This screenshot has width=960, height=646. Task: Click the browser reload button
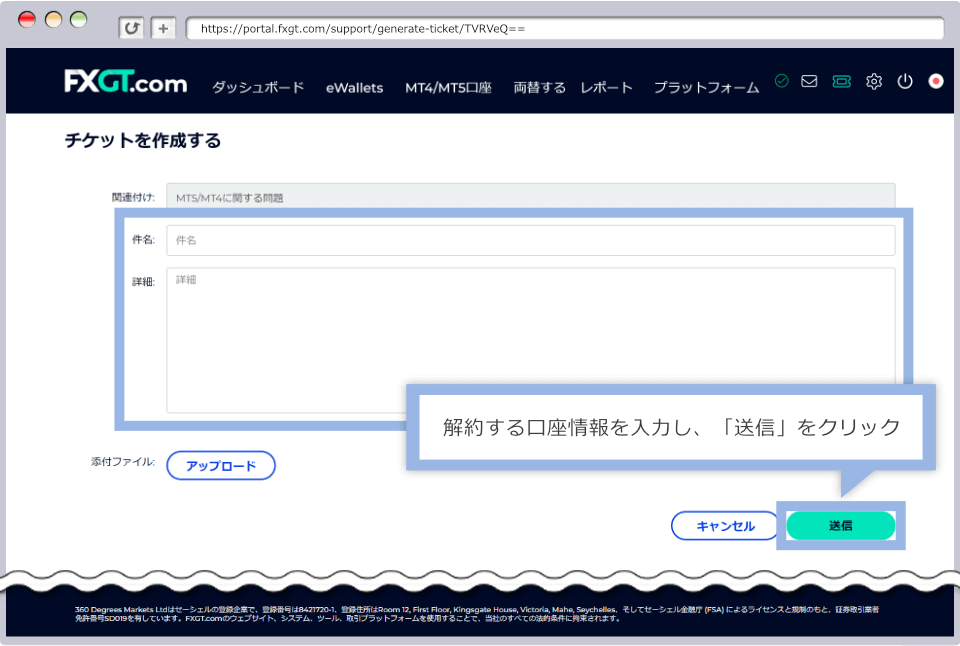point(131,28)
